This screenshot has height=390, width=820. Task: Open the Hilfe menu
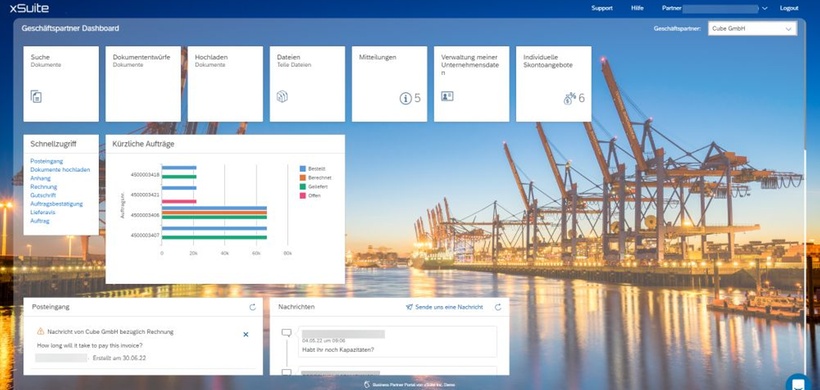click(637, 8)
